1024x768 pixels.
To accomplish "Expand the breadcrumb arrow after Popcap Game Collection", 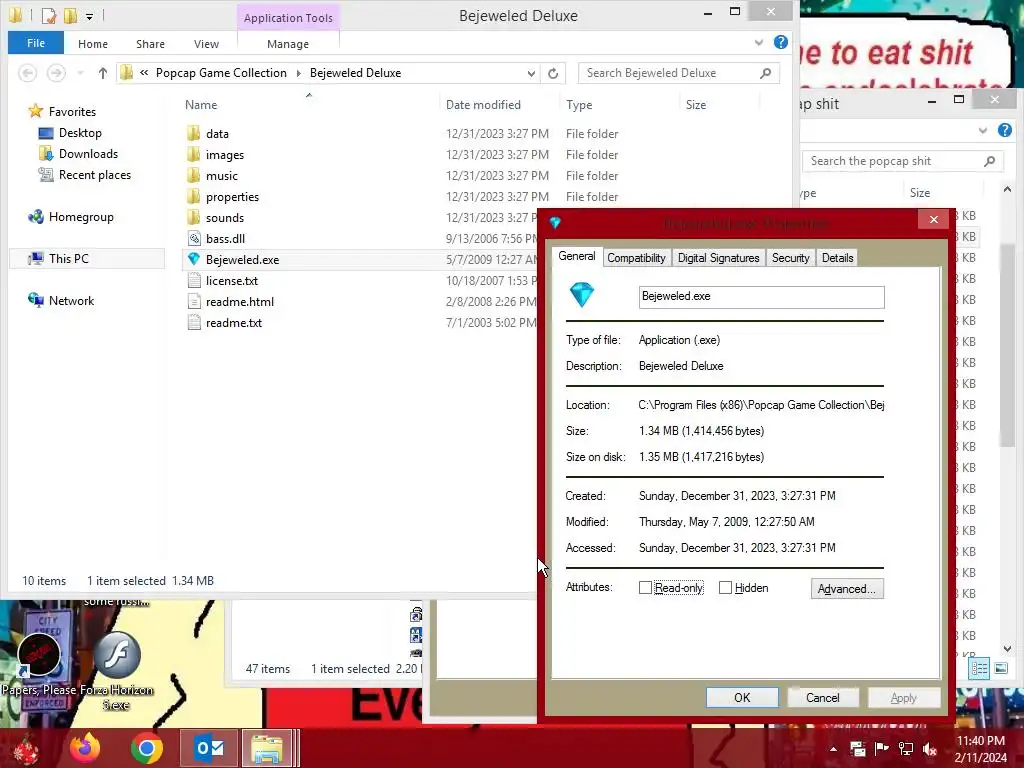I will point(298,73).
